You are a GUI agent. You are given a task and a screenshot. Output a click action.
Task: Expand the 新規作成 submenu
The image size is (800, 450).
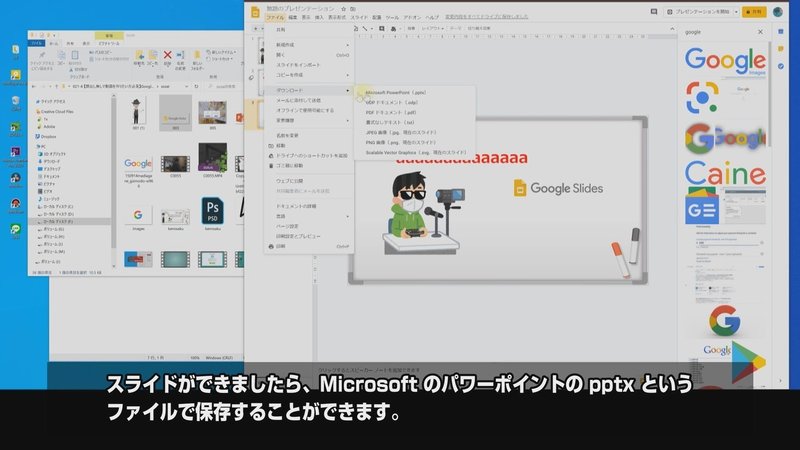309,45
